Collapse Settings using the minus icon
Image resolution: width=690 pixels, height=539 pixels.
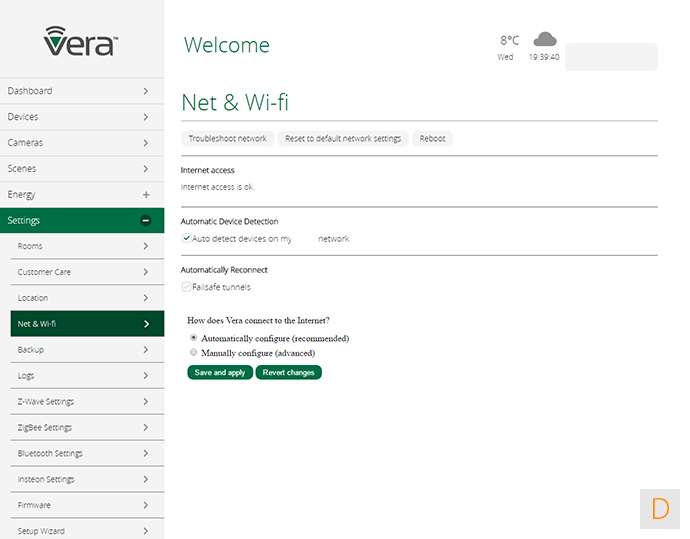pyautogui.click(x=146, y=220)
